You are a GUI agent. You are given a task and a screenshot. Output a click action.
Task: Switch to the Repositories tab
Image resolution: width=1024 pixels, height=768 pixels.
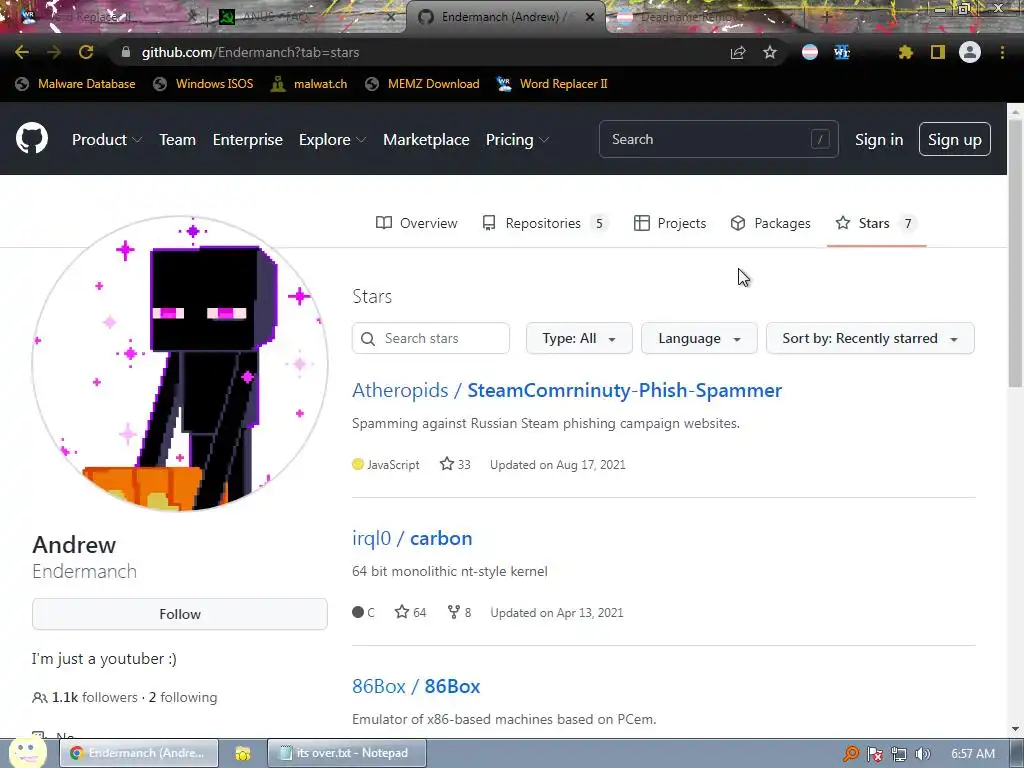544,223
